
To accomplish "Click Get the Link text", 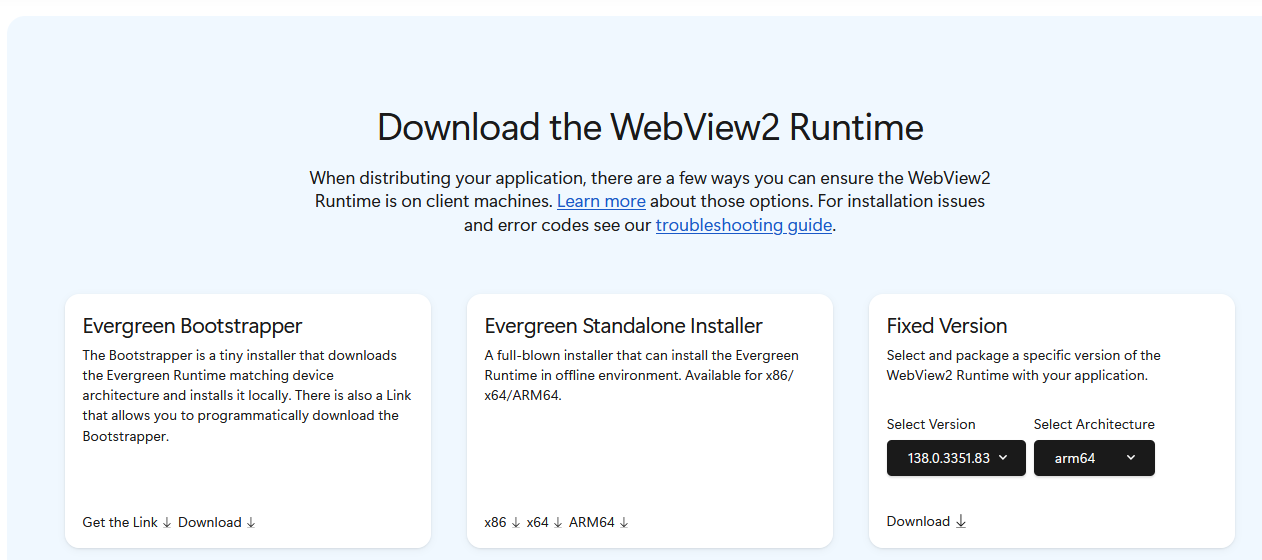I will click(120, 523).
